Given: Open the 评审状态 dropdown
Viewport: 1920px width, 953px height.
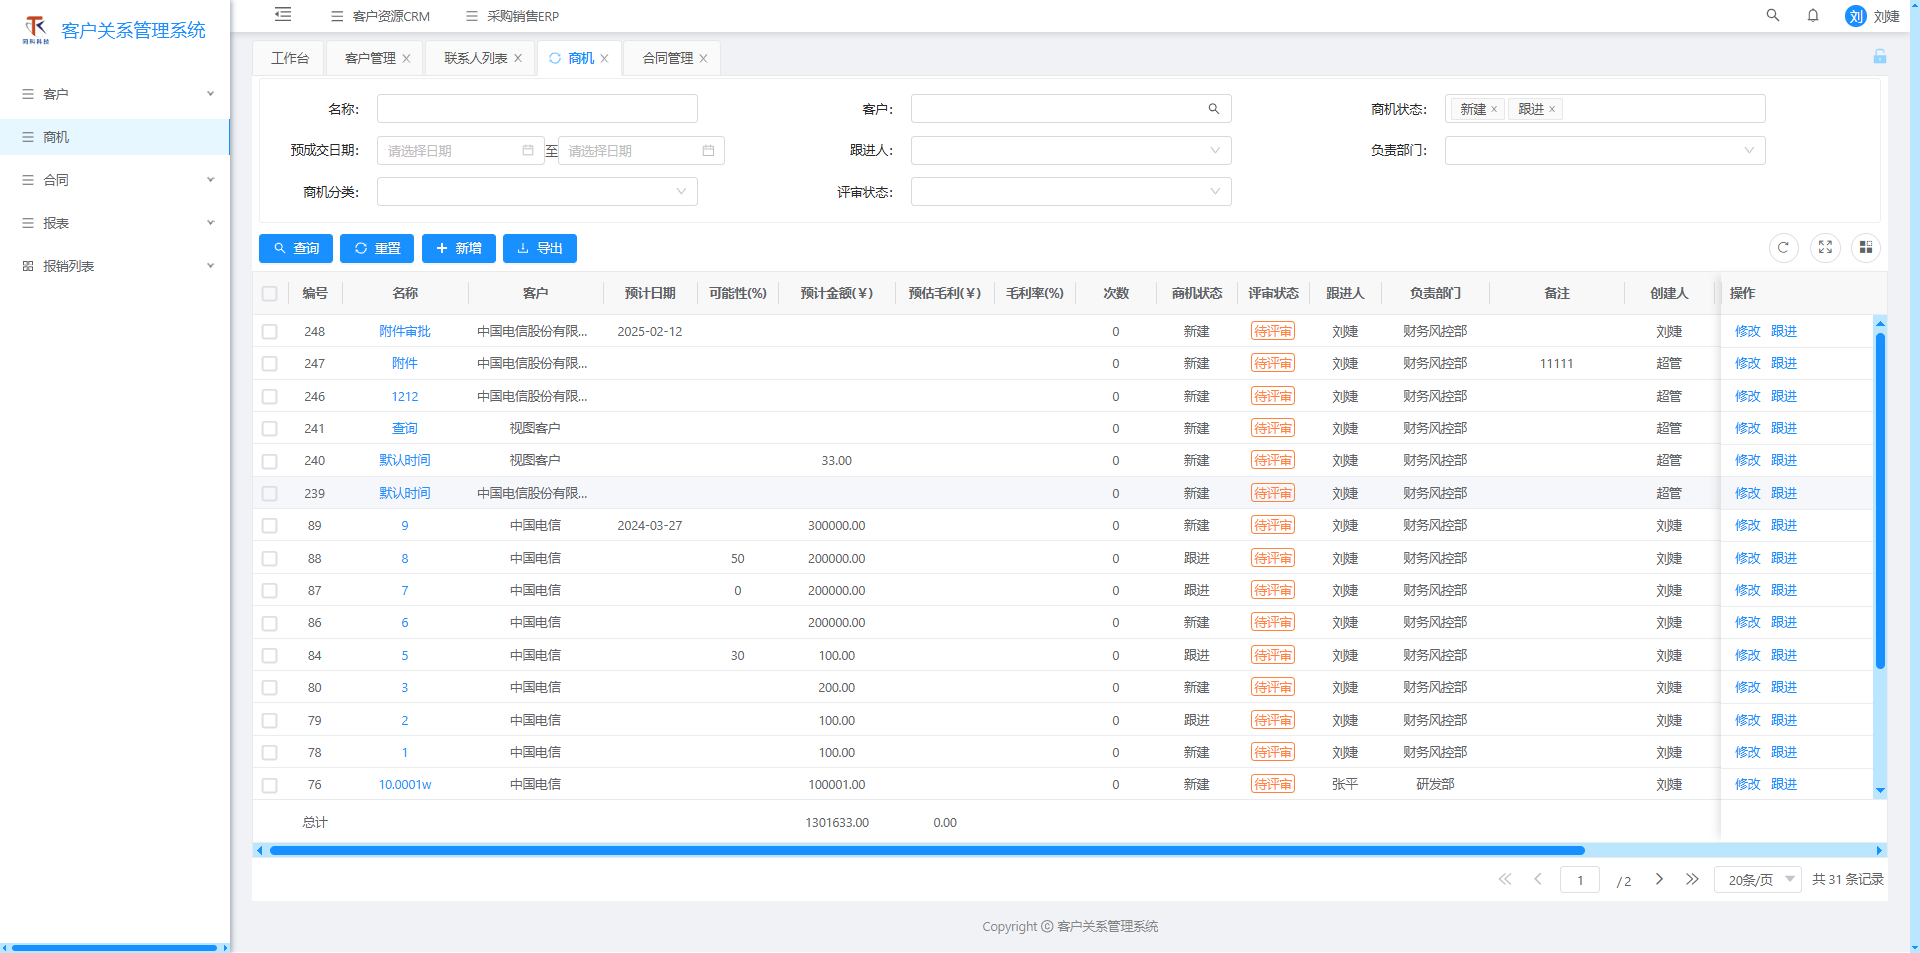Looking at the screenshot, I should tap(1071, 192).
